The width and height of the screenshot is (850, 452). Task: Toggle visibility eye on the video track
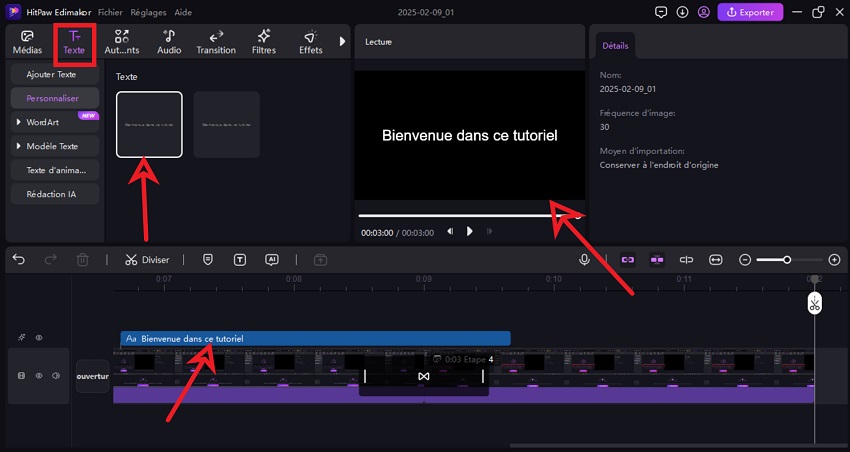pos(39,376)
